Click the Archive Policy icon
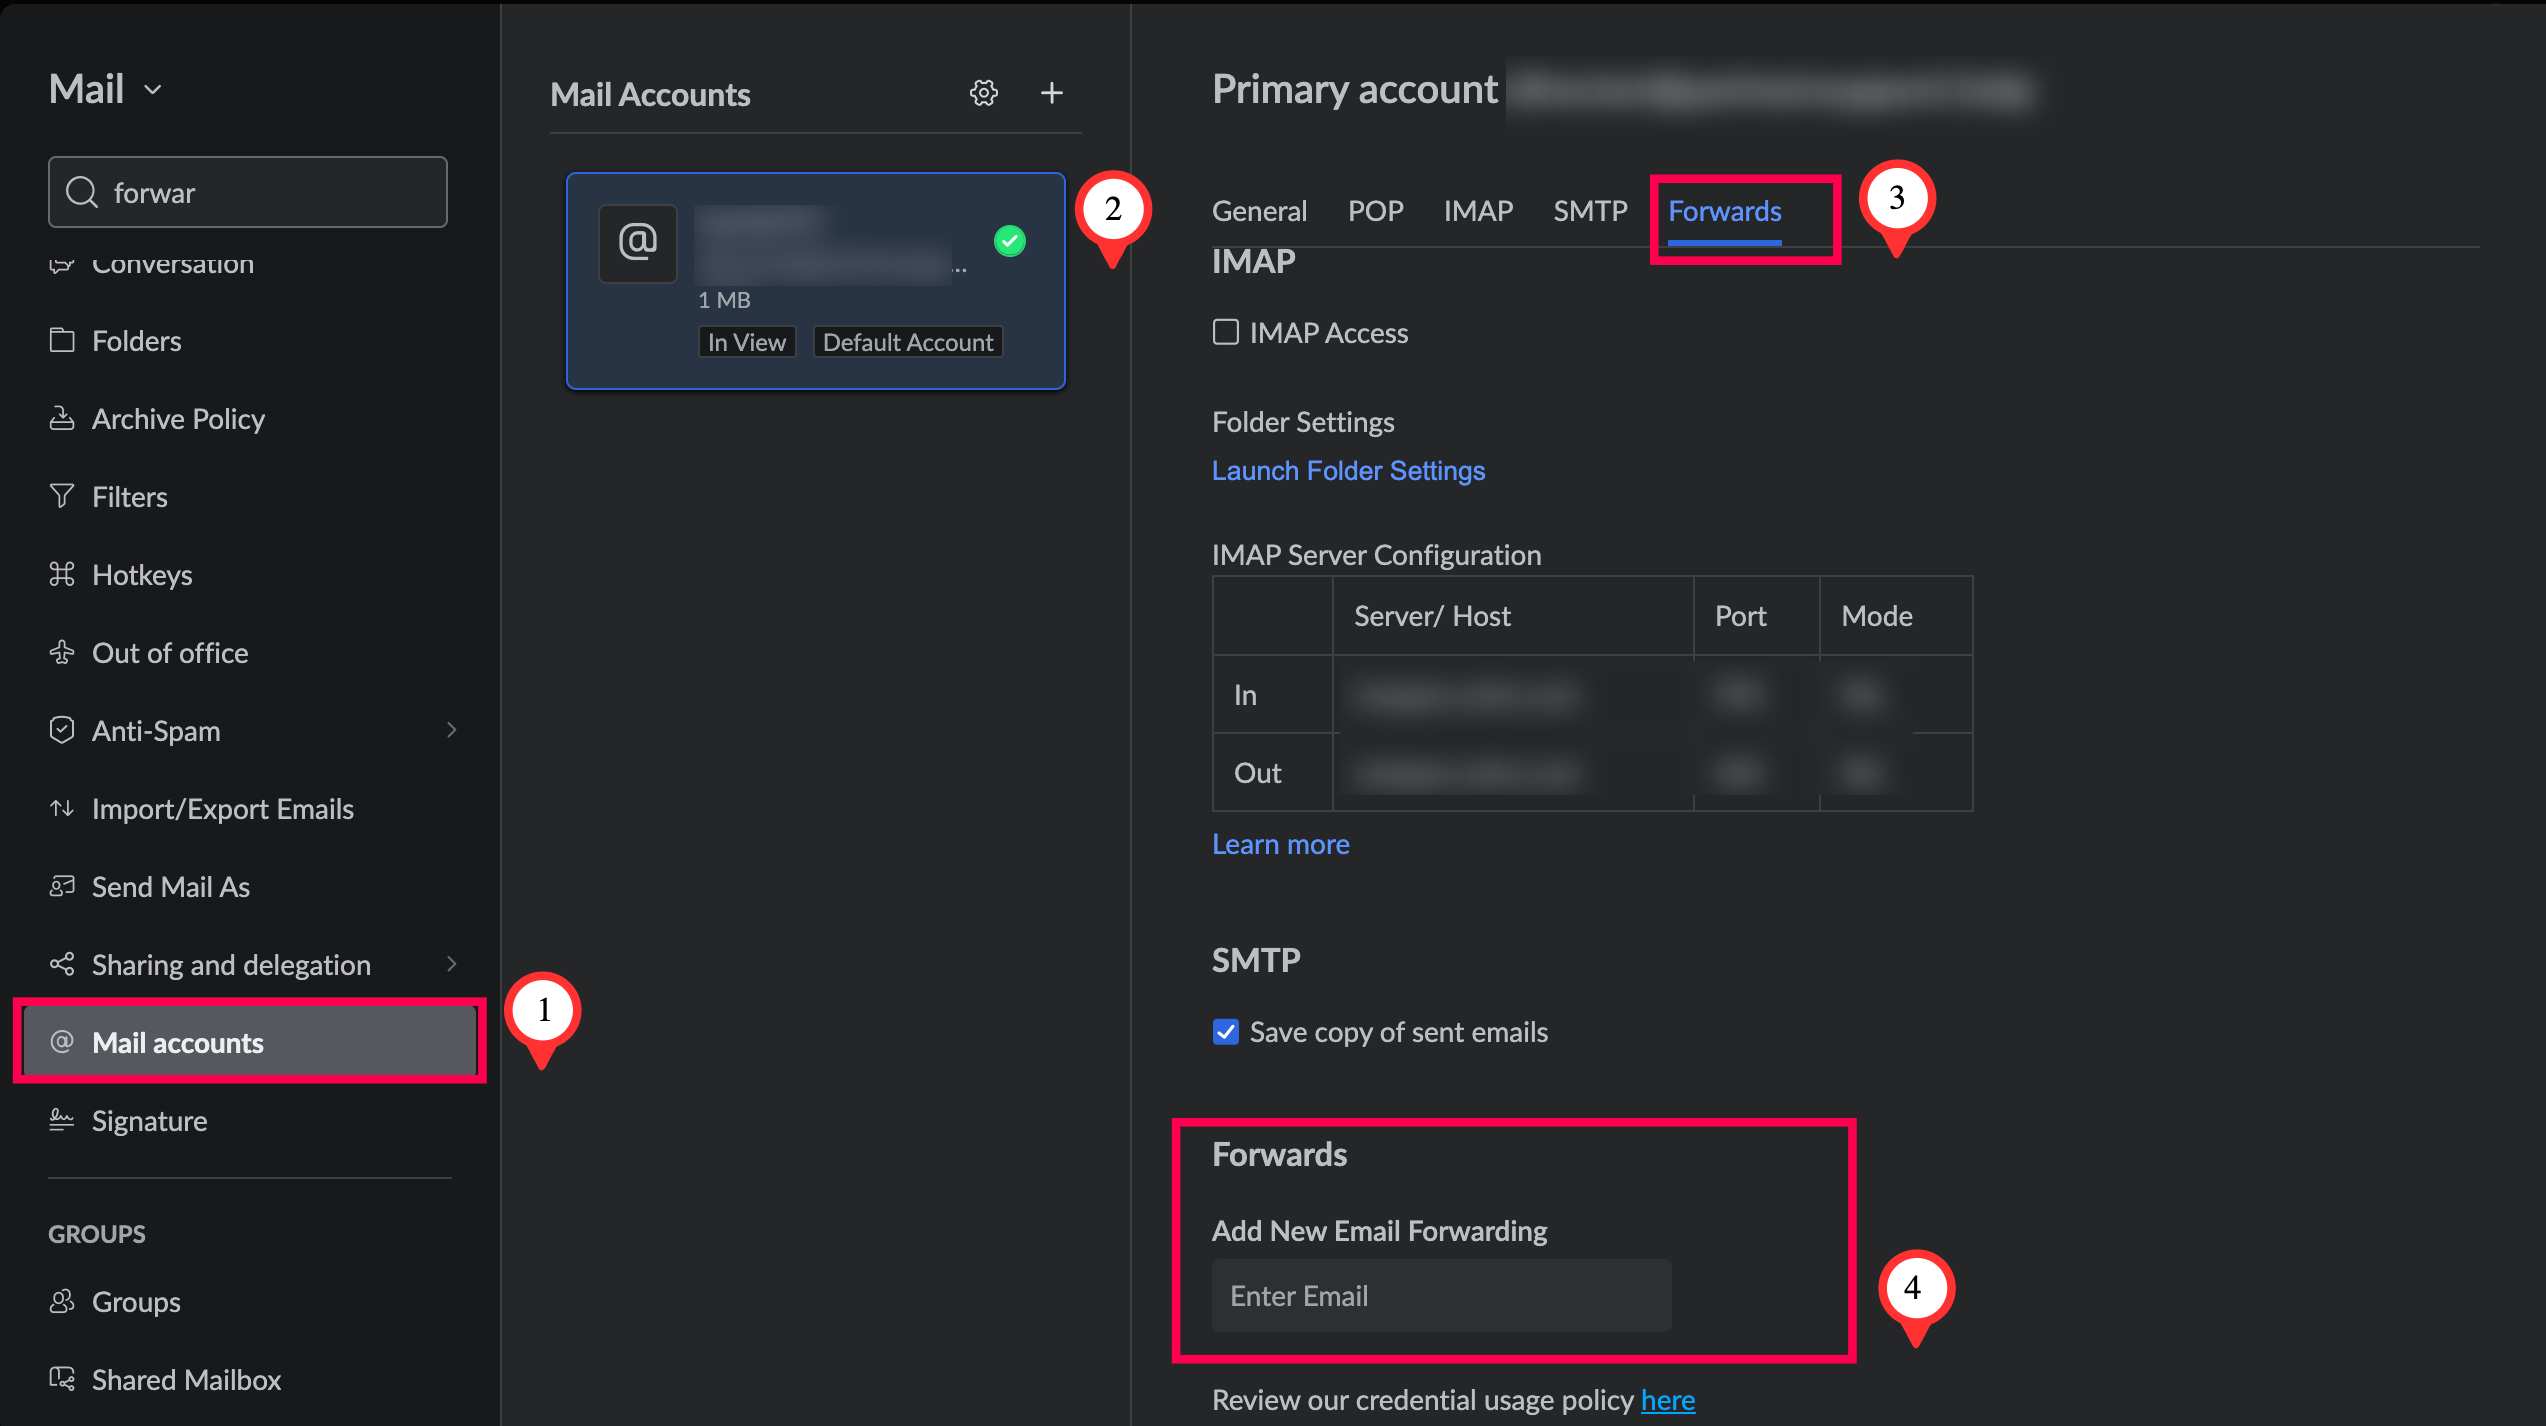The image size is (2546, 1426). coord(62,418)
